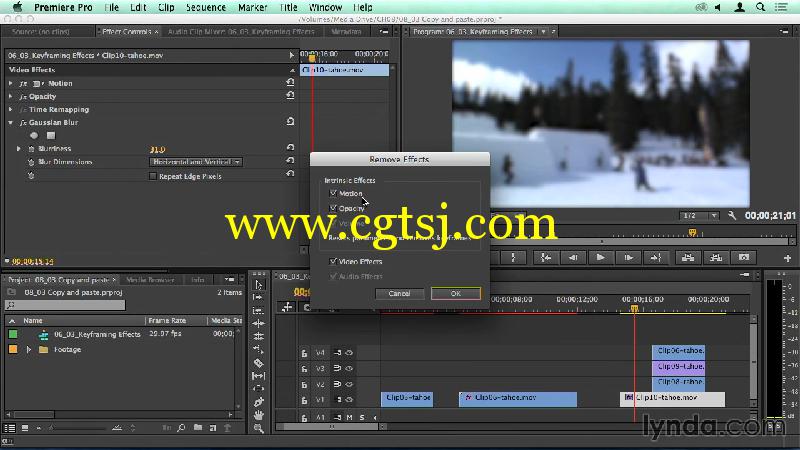Open macOS Spotlight search

pyautogui.click(x=760, y=7)
